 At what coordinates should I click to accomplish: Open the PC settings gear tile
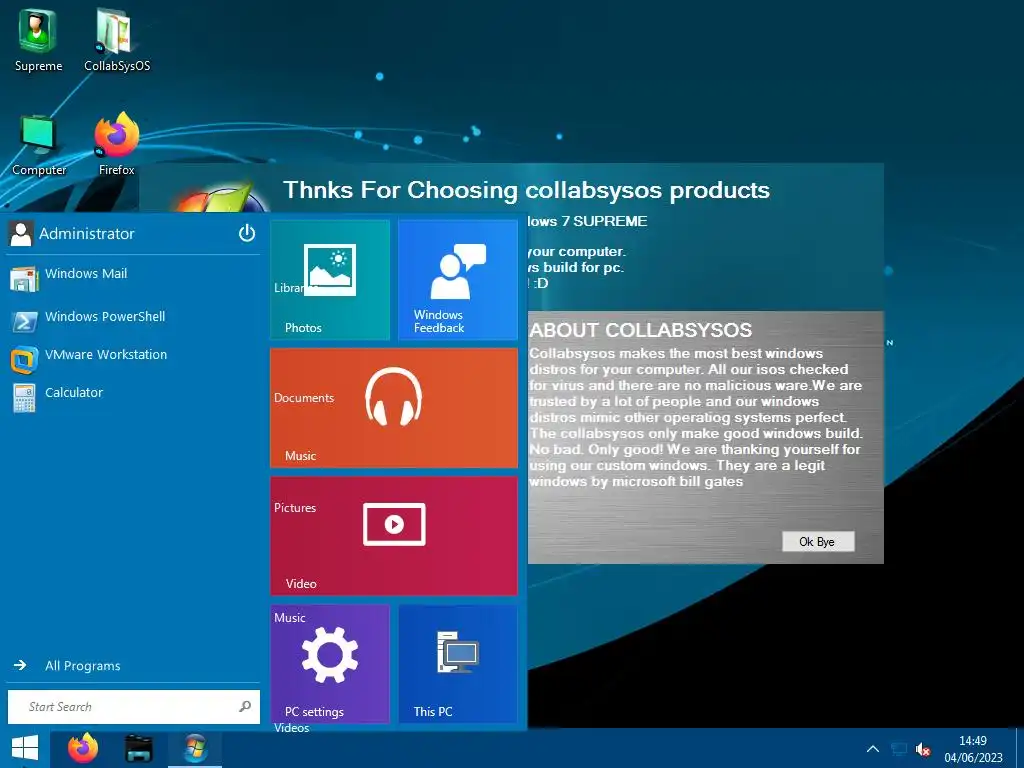pos(330,664)
